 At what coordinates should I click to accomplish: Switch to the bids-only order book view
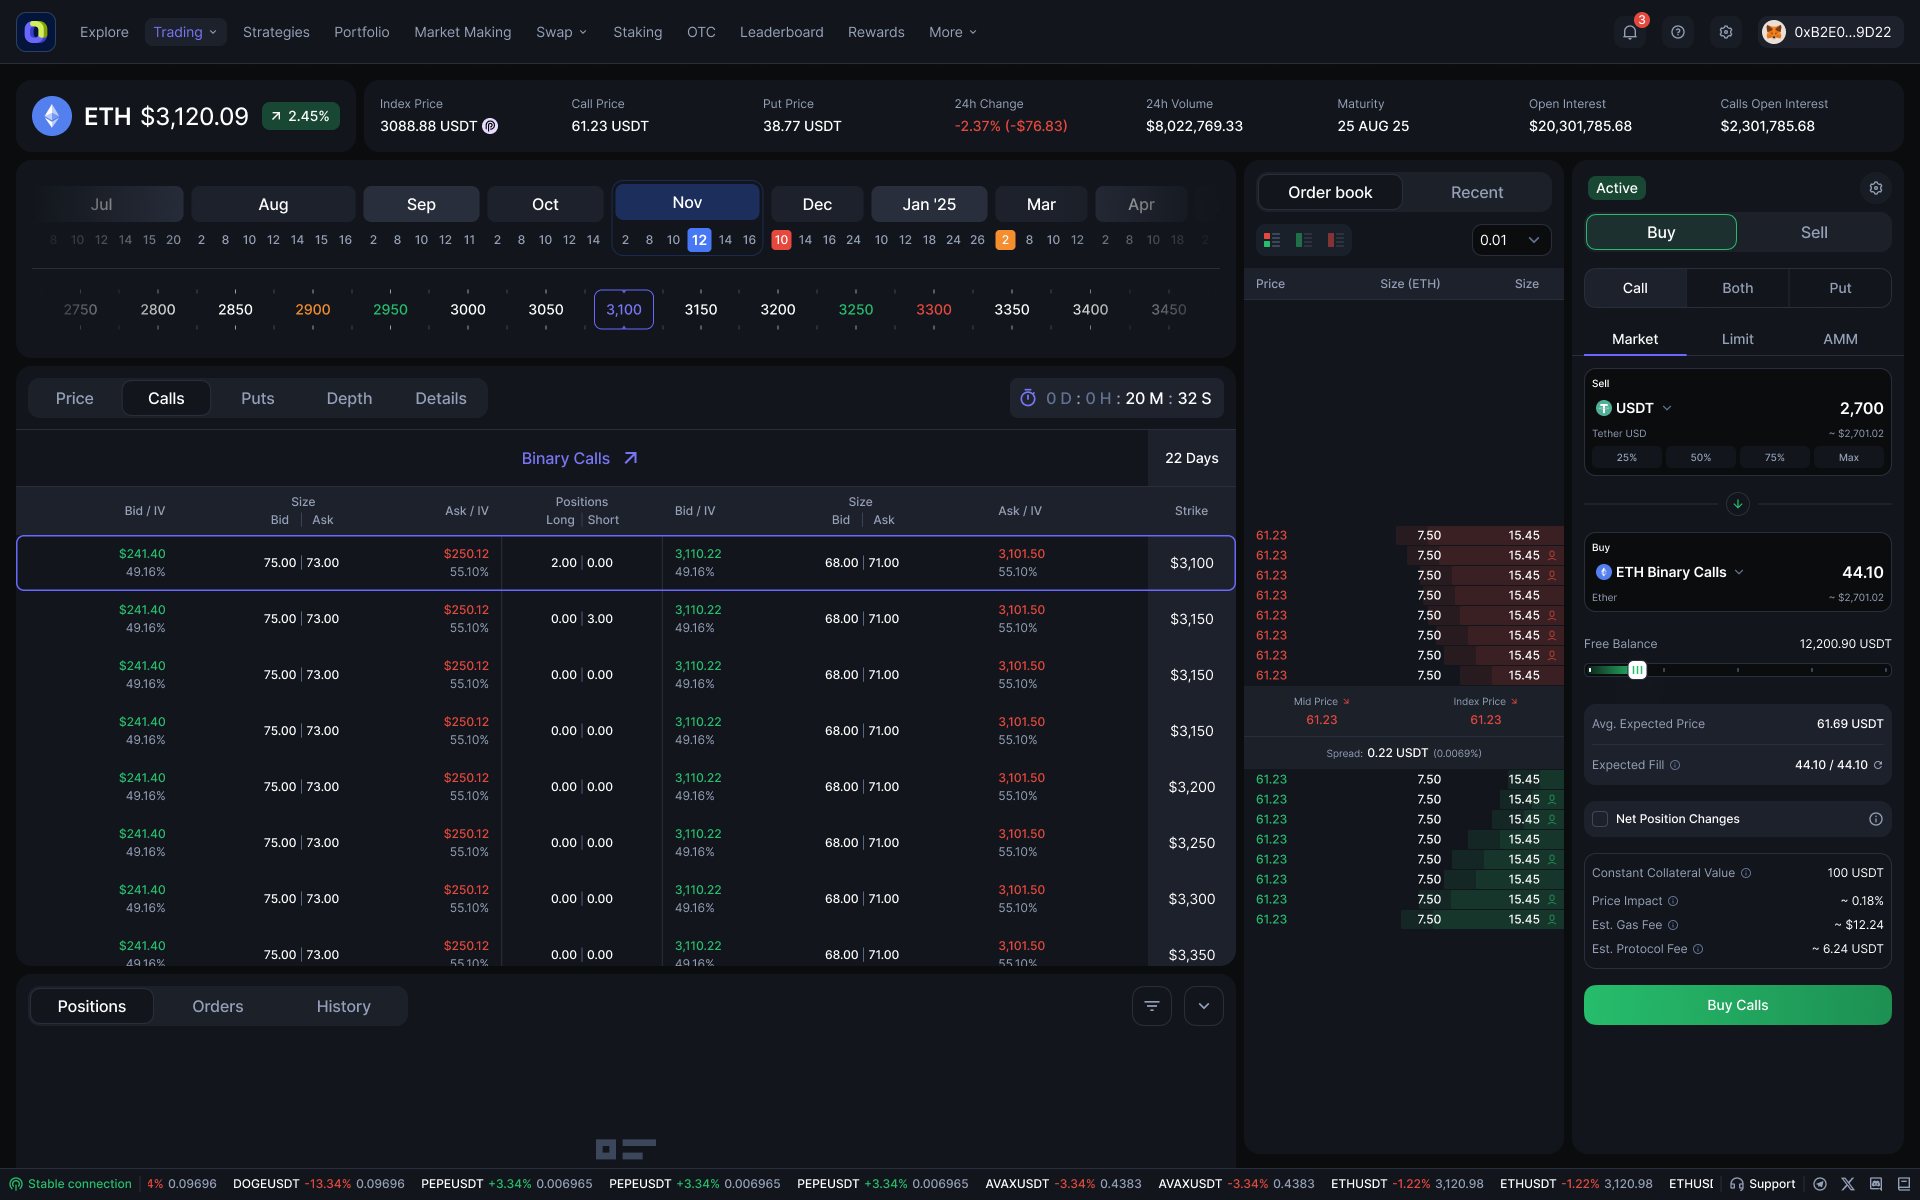point(1303,240)
